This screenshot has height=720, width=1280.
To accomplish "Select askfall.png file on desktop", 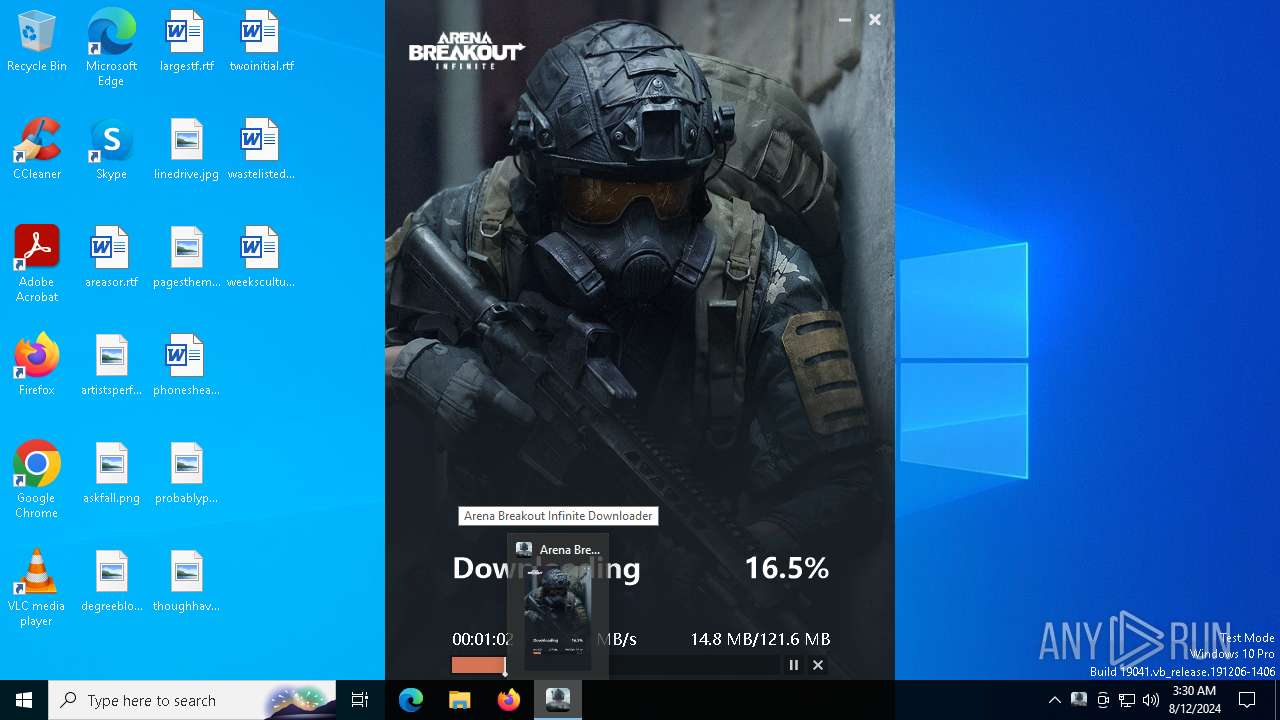I will pyautogui.click(x=111, y=474).
